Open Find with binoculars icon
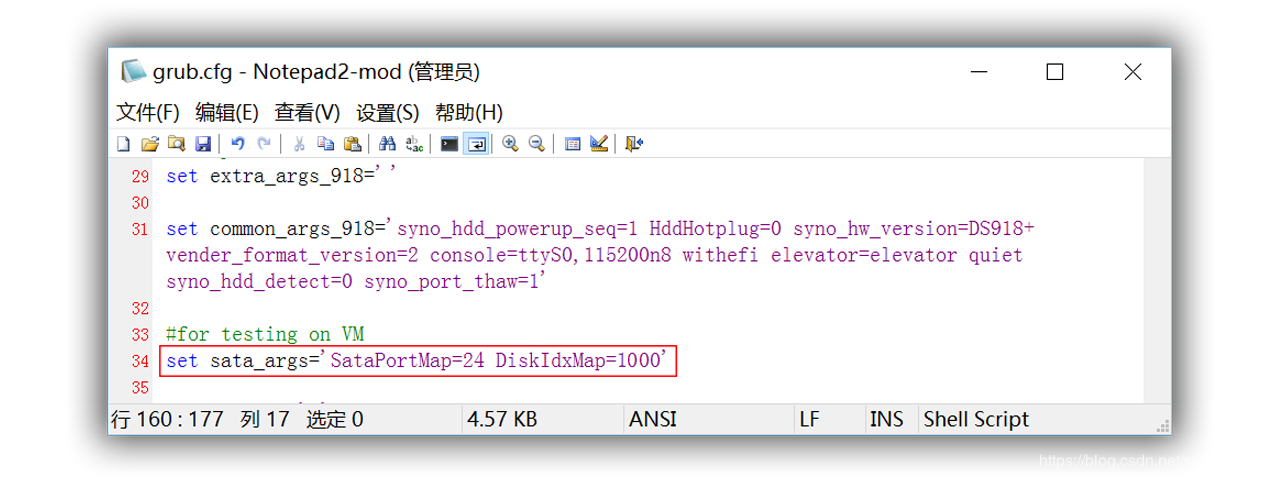This screenshot has width=1280, height=480. pyautogui.click(x=387, y=144)
